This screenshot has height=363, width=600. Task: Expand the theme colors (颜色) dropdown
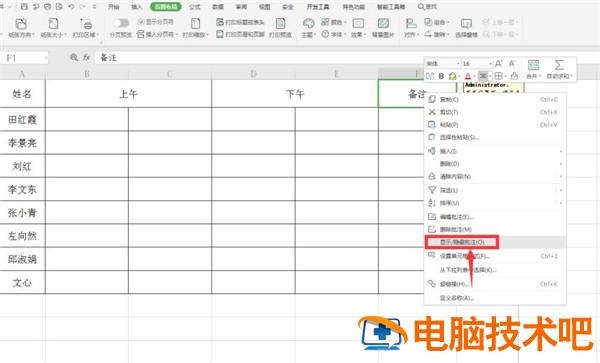tap(345, 22)
